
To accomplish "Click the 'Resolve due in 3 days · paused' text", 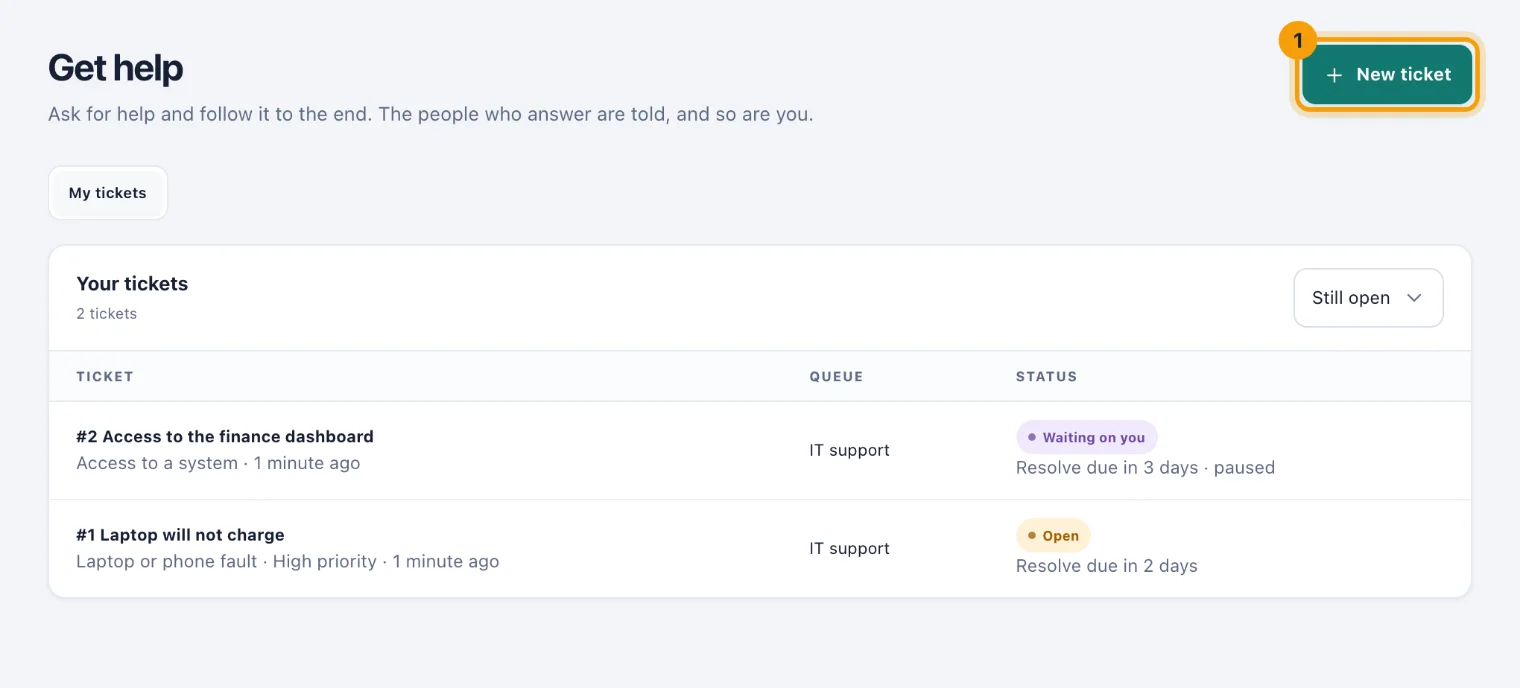I will (x=1145, y=468).
